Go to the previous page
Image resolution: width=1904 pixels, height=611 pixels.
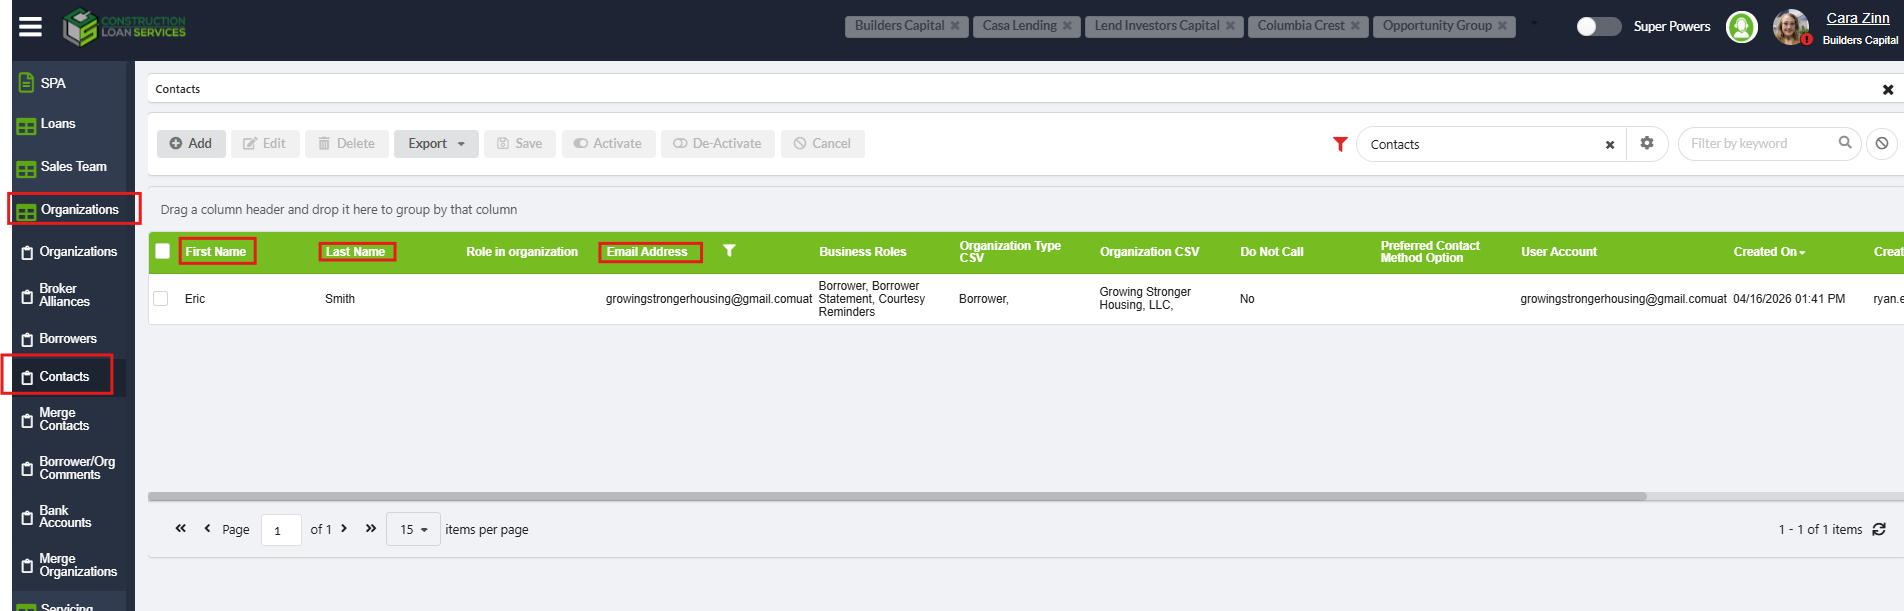tap(207, 528)
